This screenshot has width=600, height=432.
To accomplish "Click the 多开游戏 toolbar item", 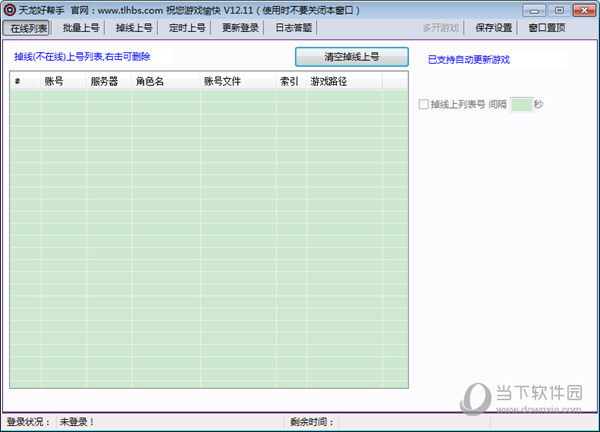I will (x=441, y=28).
